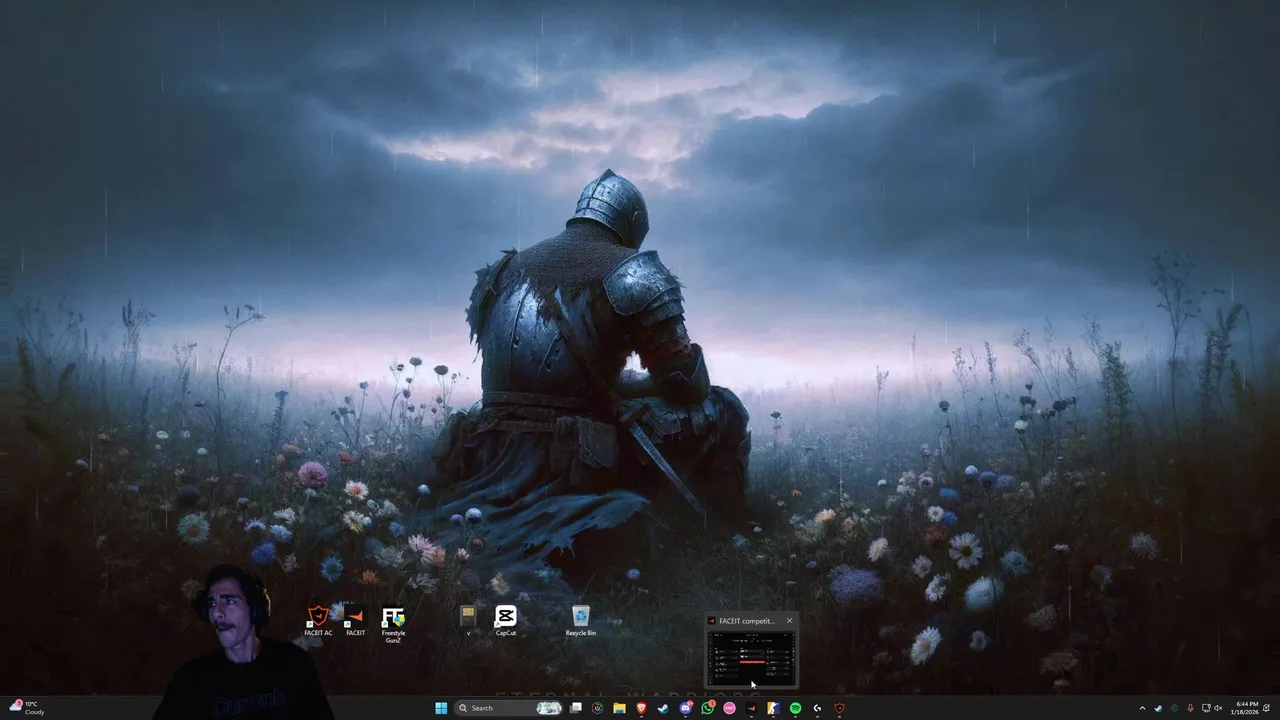
Task: Open Logitech G HUB from the taskbar
Action: click(x=817, y=708)
